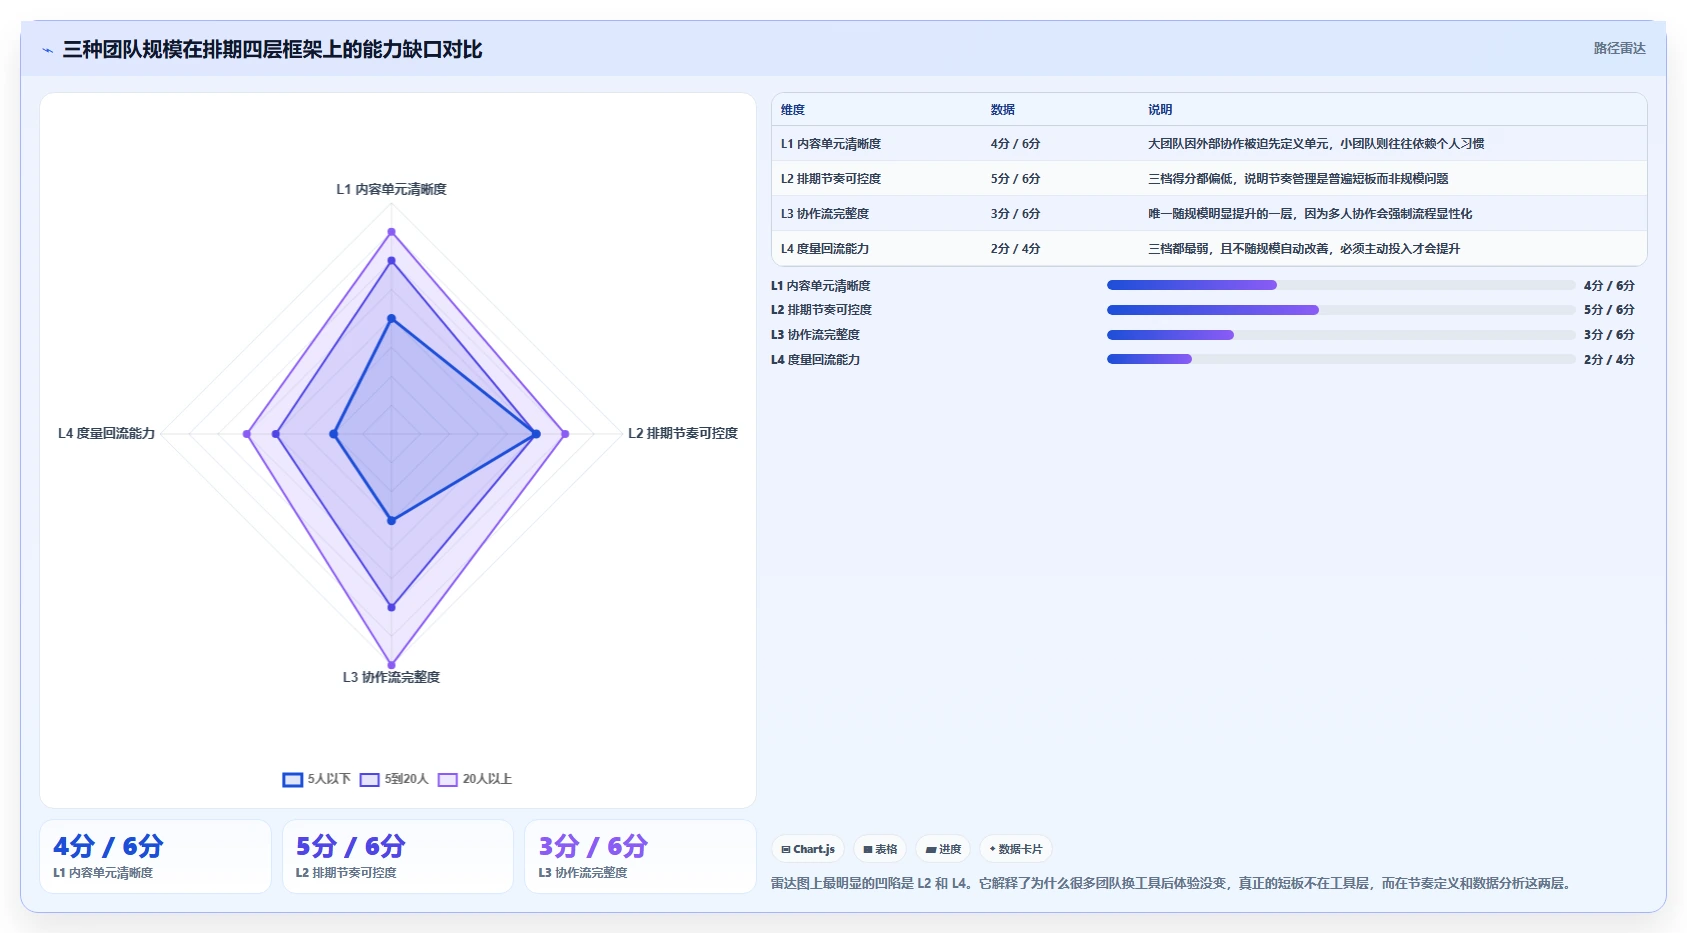The width and height of the screenshot is (1687, 933).
Task: Click the 5到20人 data point on the L1 axis
Action: coord(391,261)
